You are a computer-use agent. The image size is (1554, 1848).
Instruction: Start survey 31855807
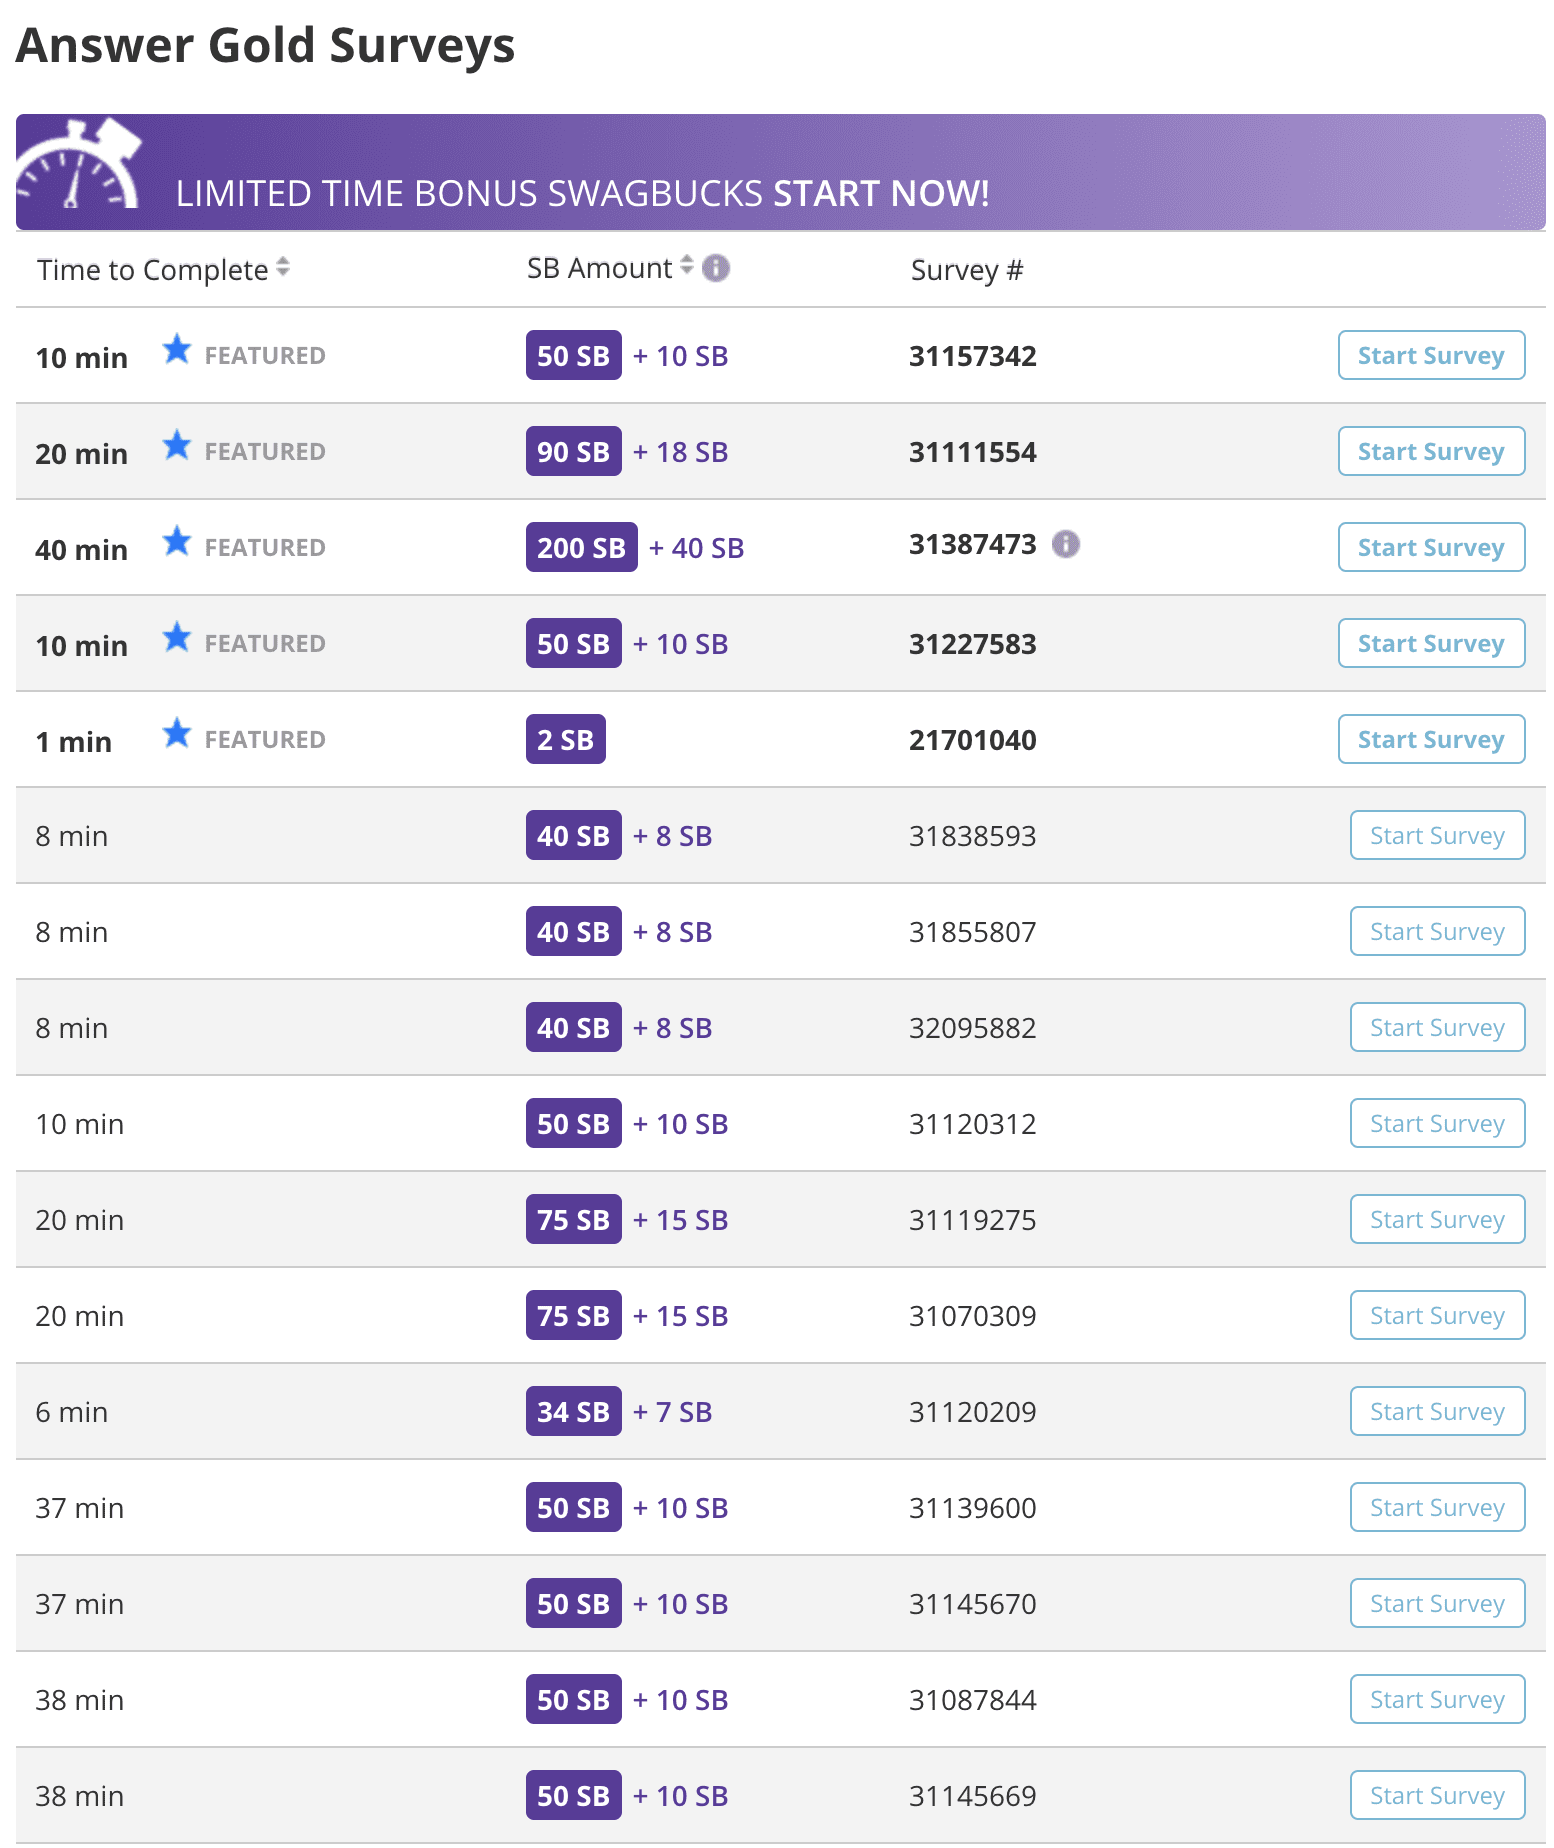coord(1437,931)
